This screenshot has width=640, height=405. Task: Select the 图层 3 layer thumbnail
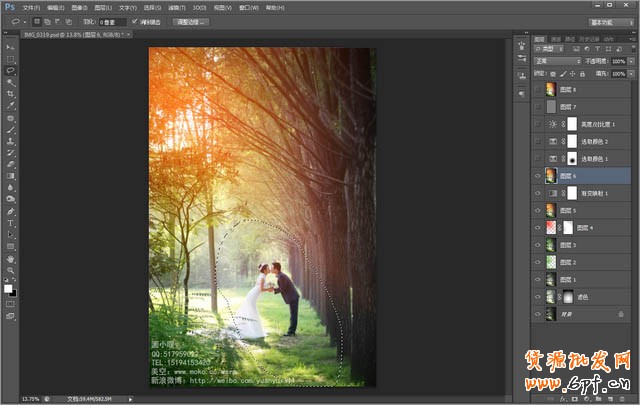(551, 245)
